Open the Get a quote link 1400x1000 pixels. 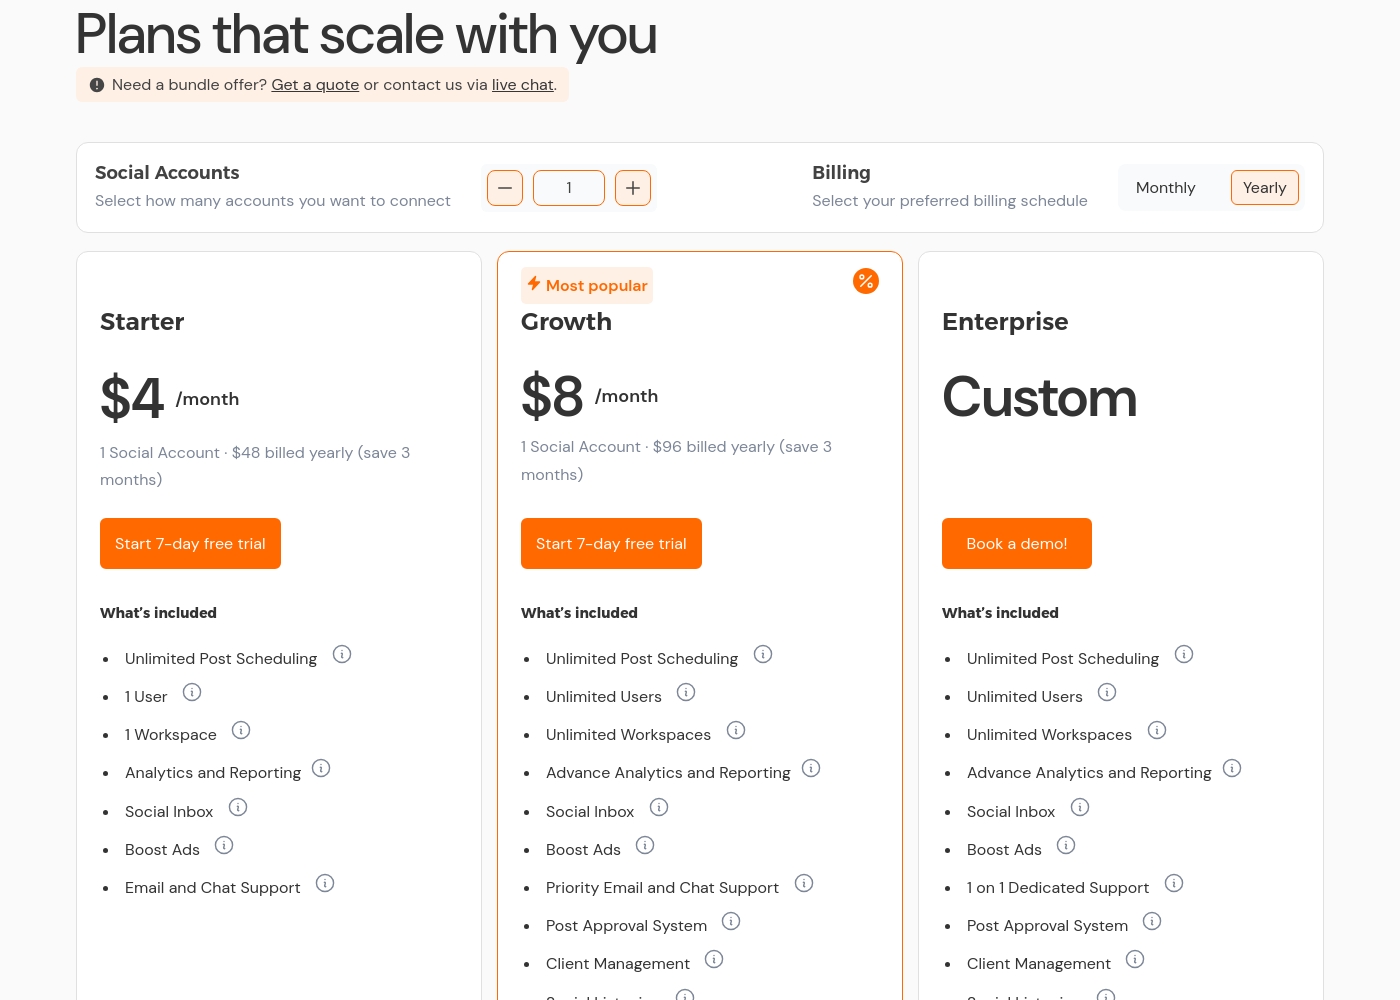tap(315, 85)
